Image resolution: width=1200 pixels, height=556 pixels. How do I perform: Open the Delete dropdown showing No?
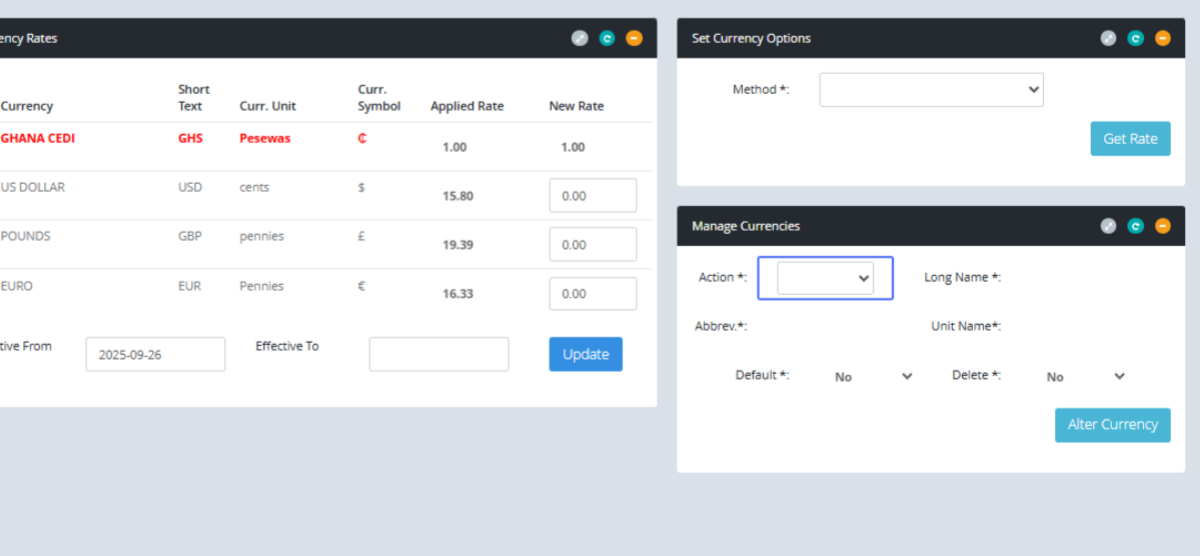1085,377
